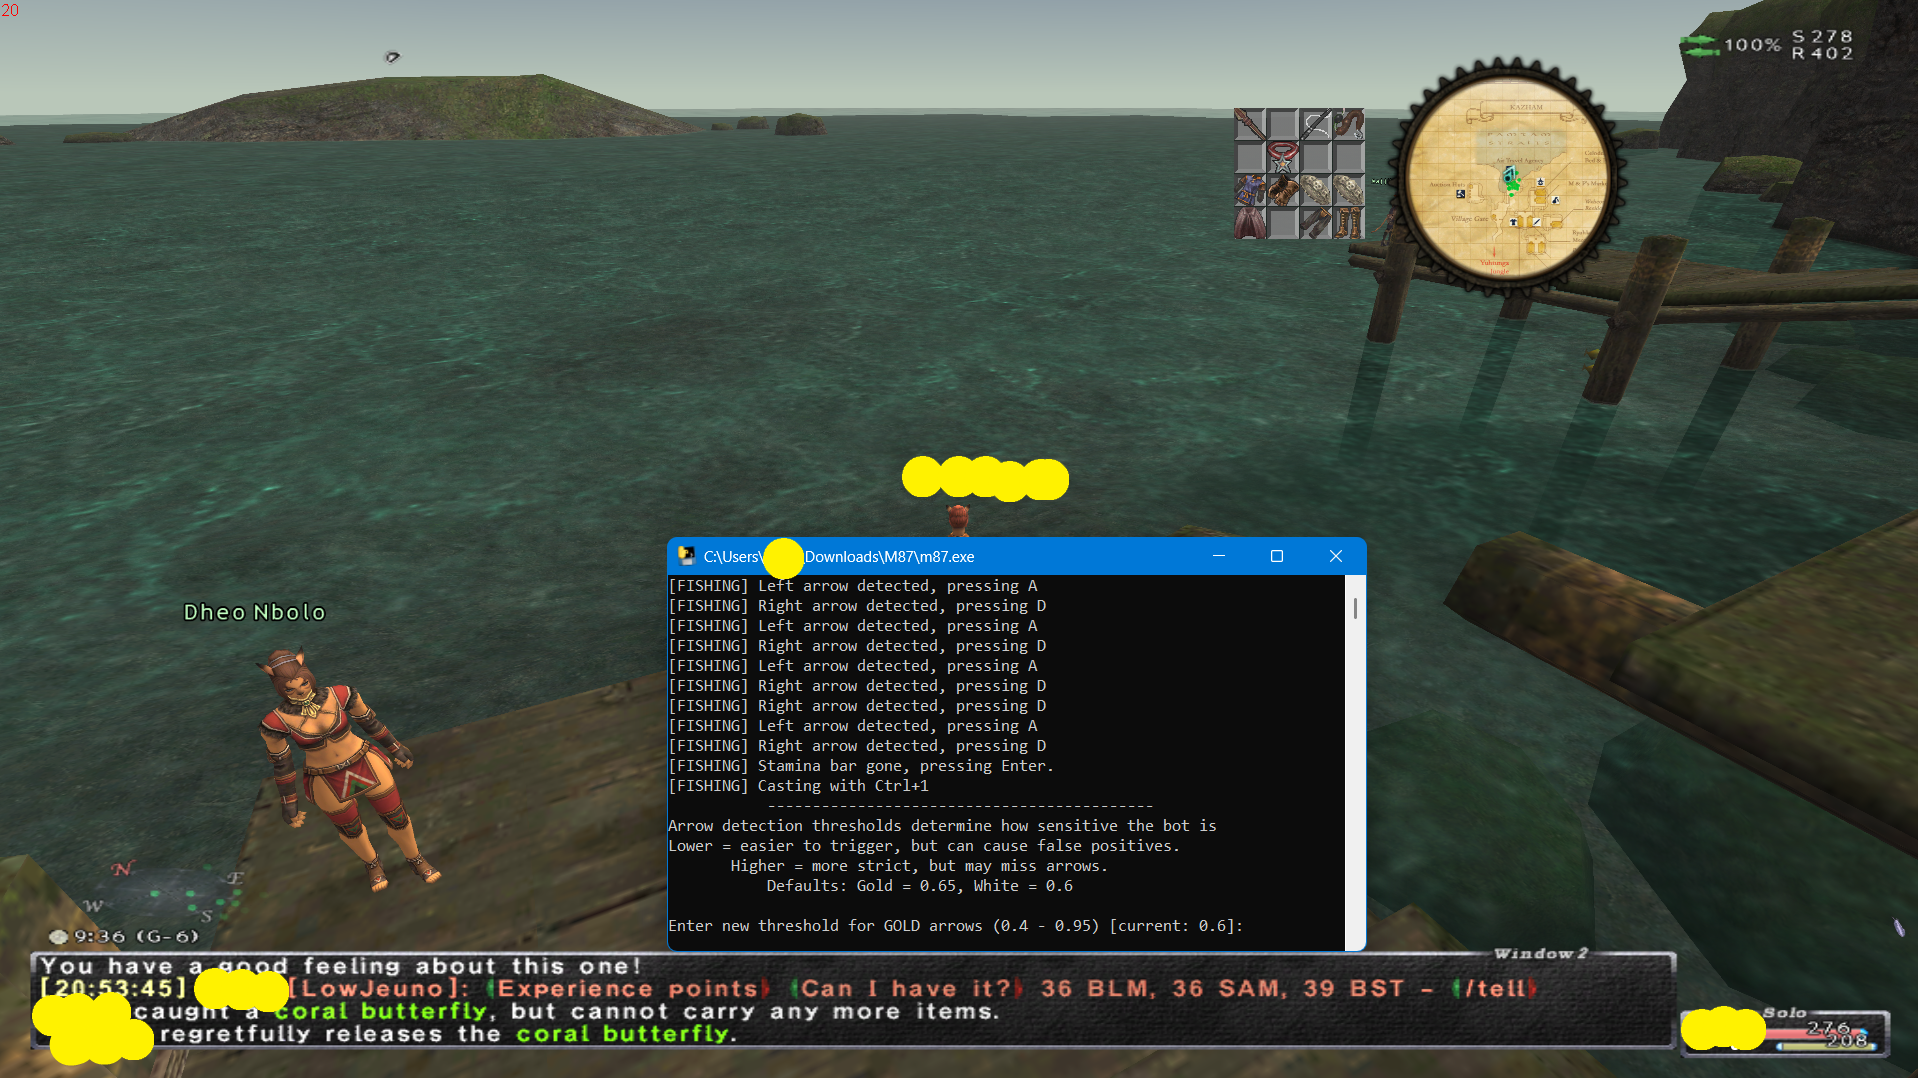Click 'coral butterfly' in the caught message

(380, 1011)
